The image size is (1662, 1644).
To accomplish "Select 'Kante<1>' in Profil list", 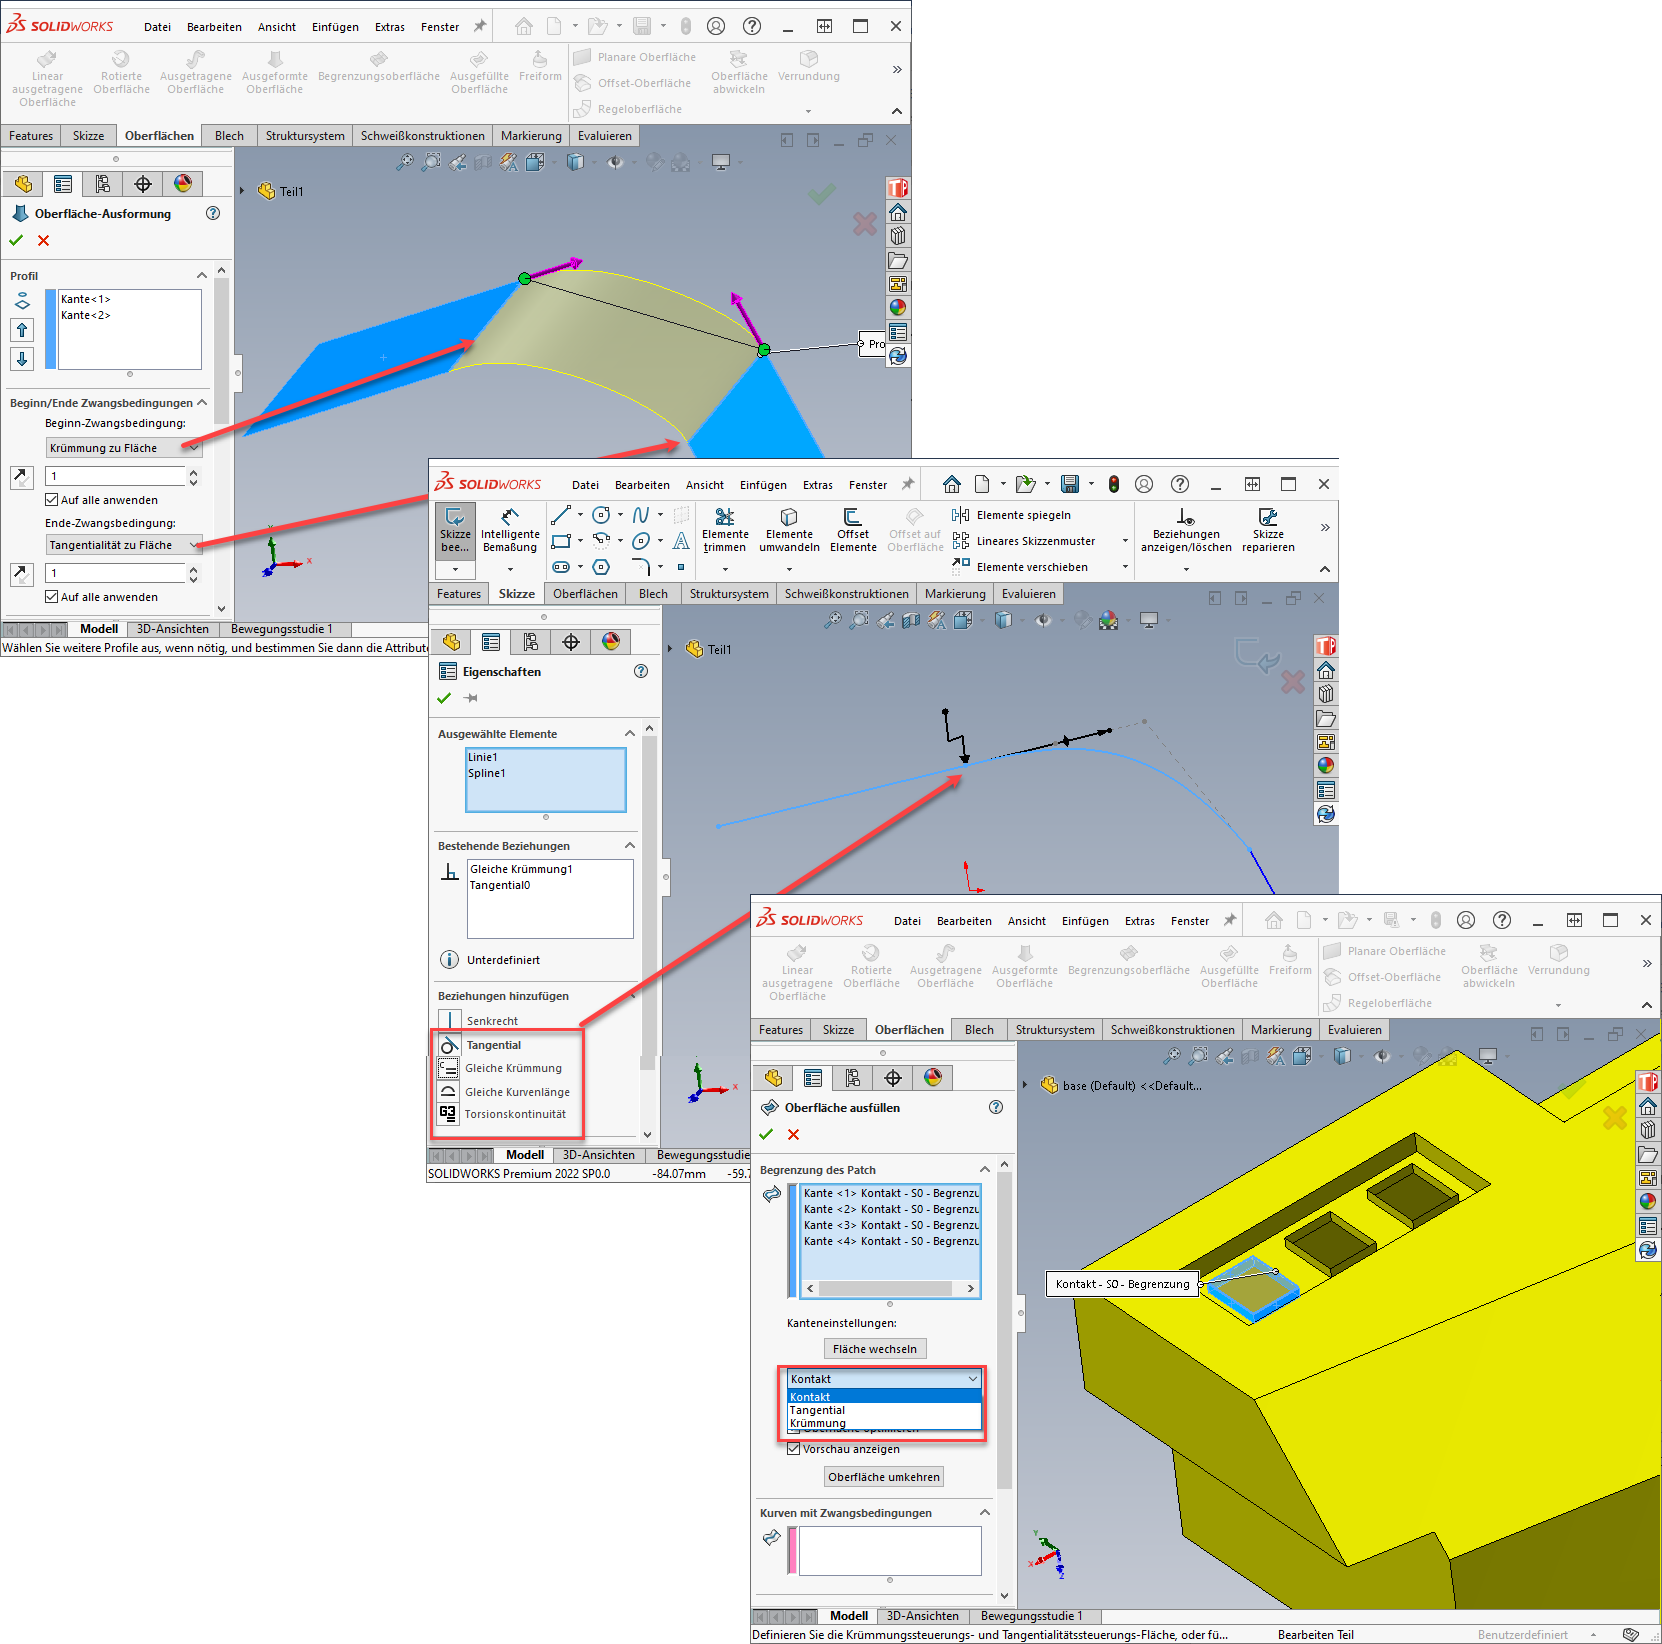I will (x=86, y=299).
